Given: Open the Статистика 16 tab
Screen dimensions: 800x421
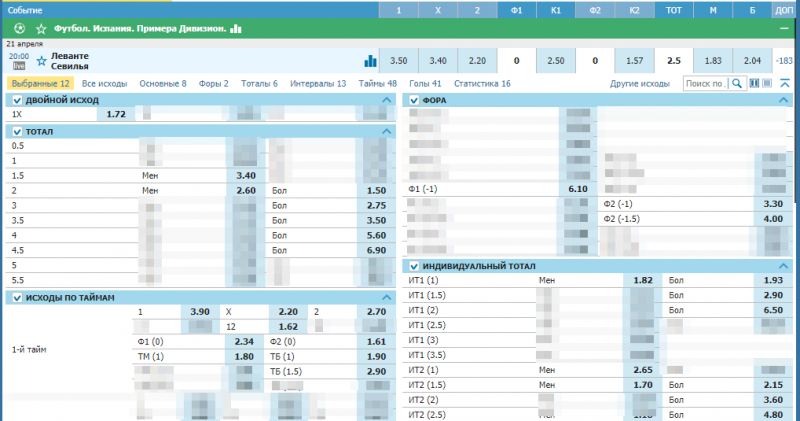Looking at the screenshot, I should (482, 84).
